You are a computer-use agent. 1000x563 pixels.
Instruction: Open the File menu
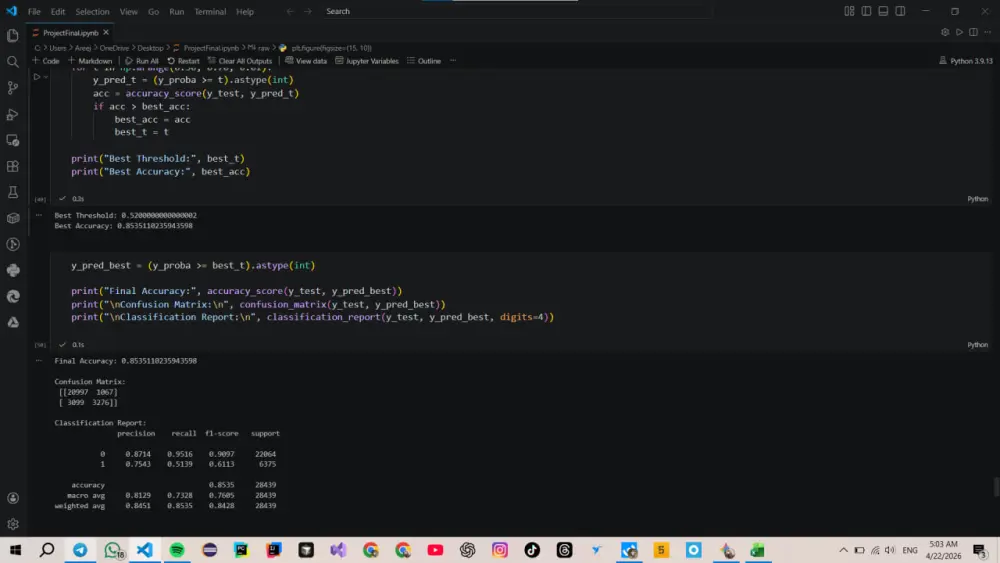point(34,11)
